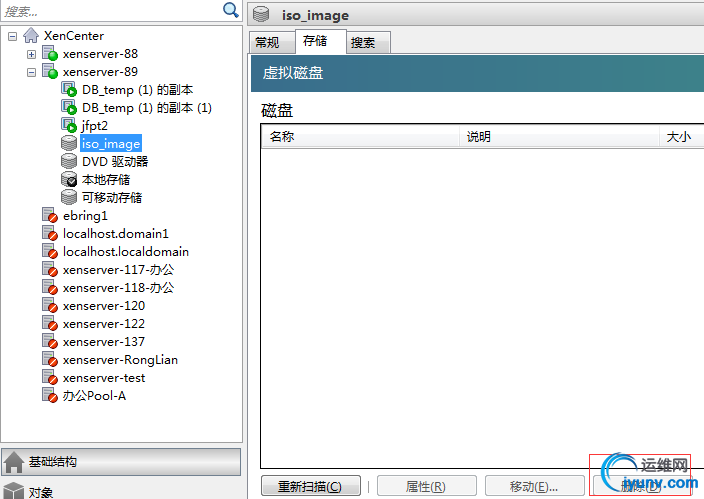Viewport: 704px width, 499px height.
Task: Click the xenserver-test server icon
Action: pyautogui.click(x=50, y=377)
